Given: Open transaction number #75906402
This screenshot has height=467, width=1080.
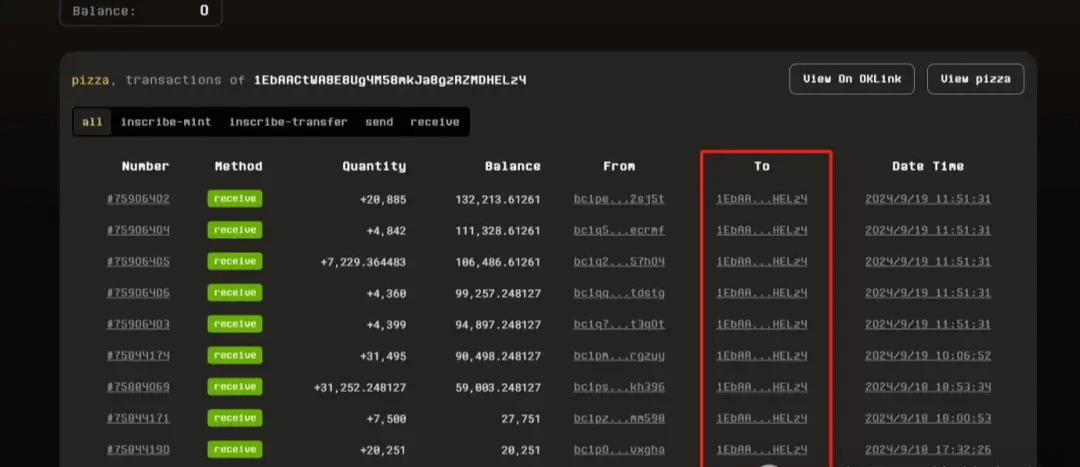Looking at the screenshot, I should coord(138,199).
